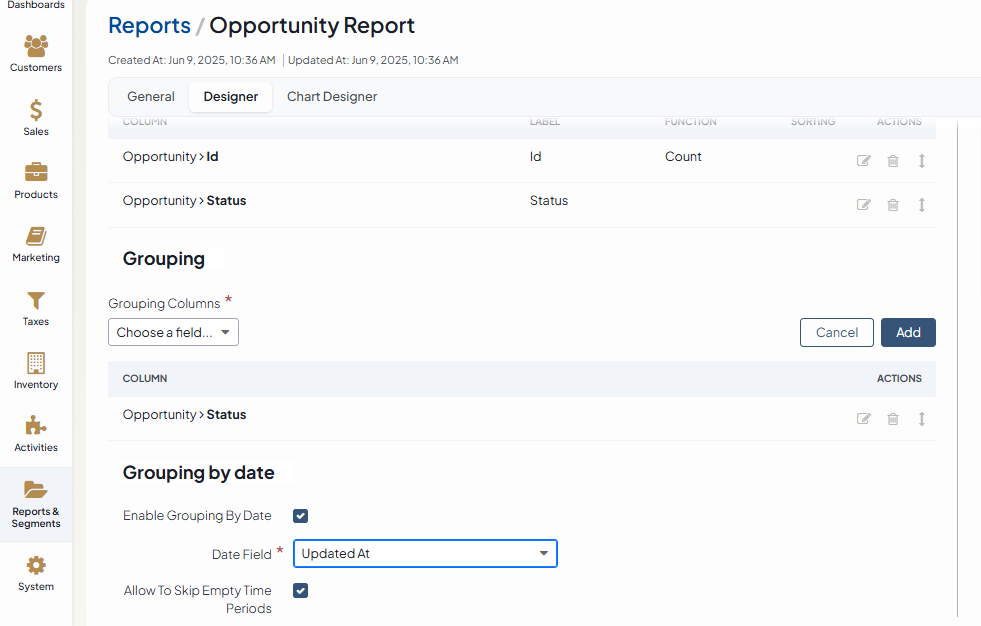981x626 pixels.
Task: Follow the Reports breadcrumb link
Action: point(149,26)
